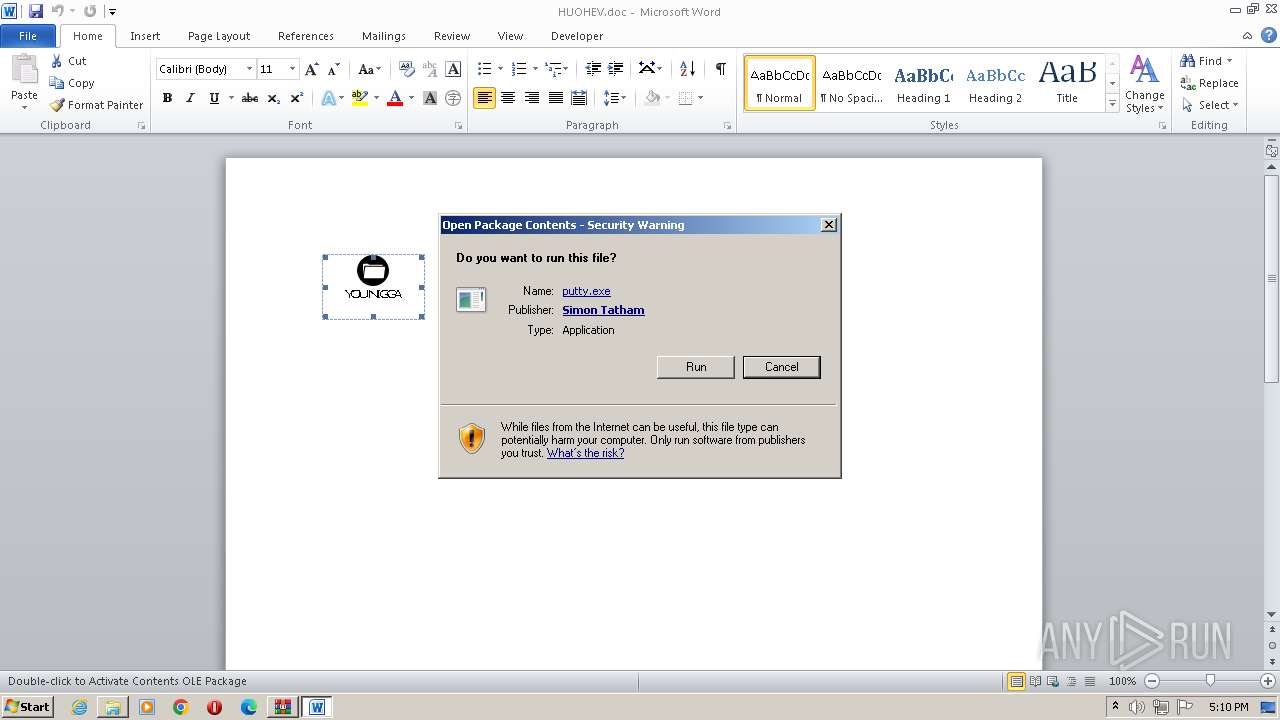
Task: Click Clear Formatting icon
Action: tap(406, 69)
